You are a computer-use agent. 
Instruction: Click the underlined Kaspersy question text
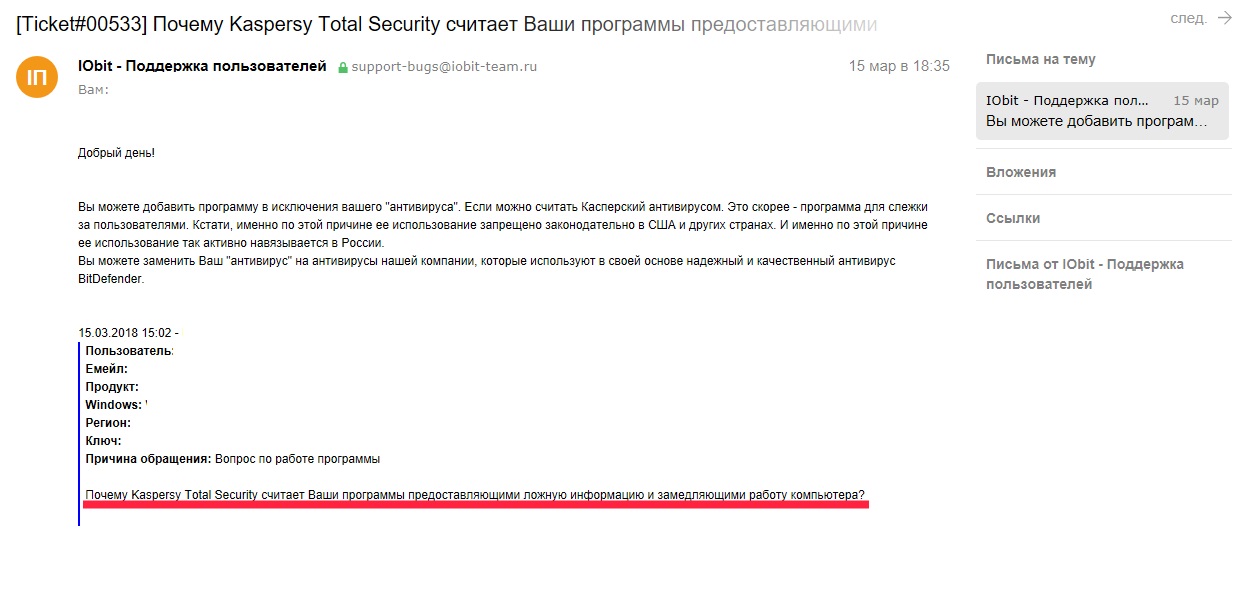tap(475, 495)
